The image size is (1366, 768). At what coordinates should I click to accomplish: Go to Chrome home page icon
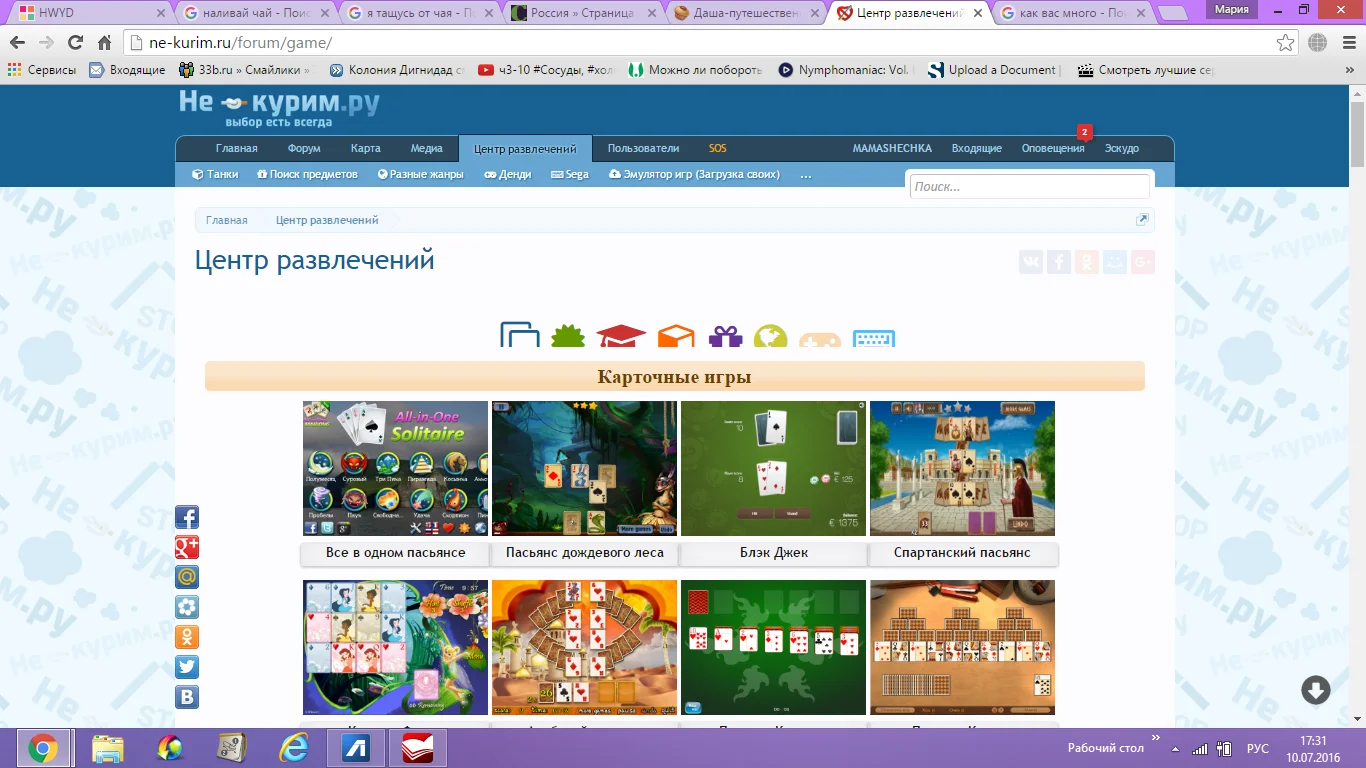[104, 43]
